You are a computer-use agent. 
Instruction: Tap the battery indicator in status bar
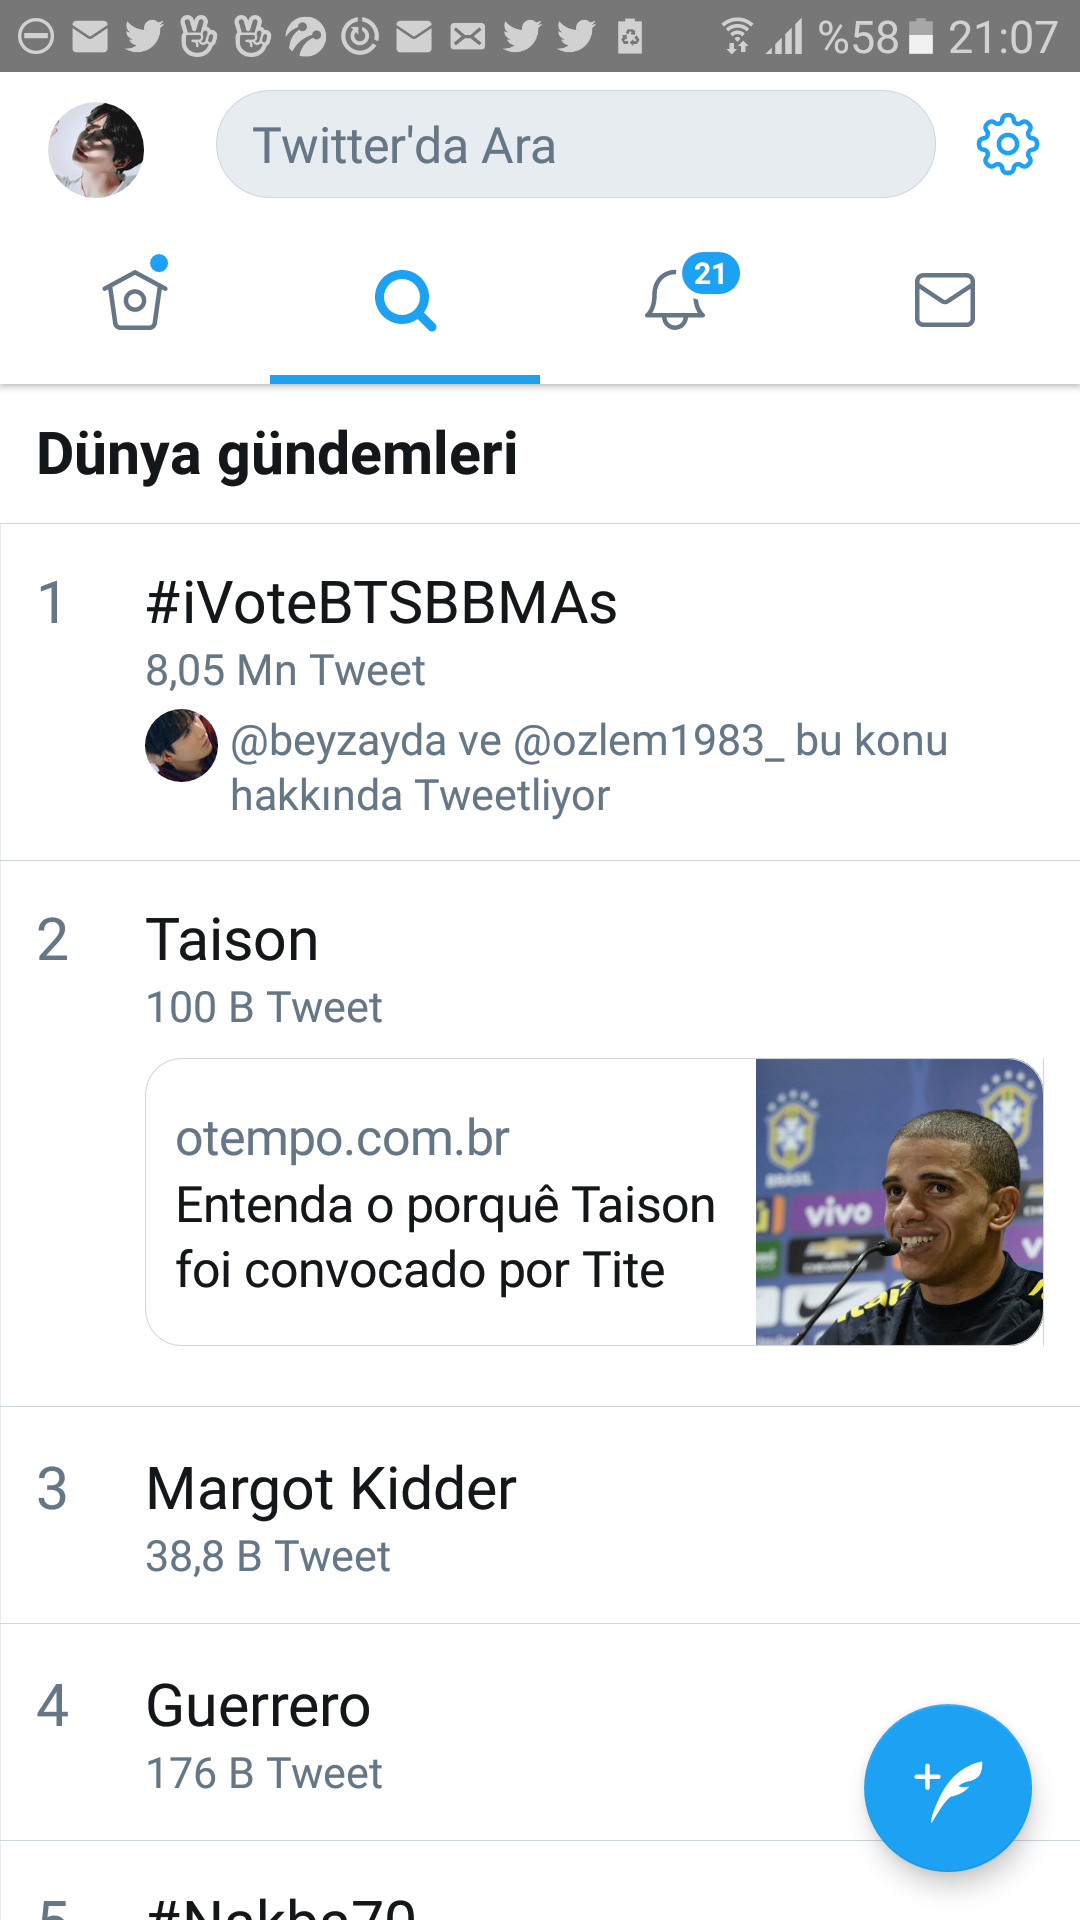click(x=921, y=37)
